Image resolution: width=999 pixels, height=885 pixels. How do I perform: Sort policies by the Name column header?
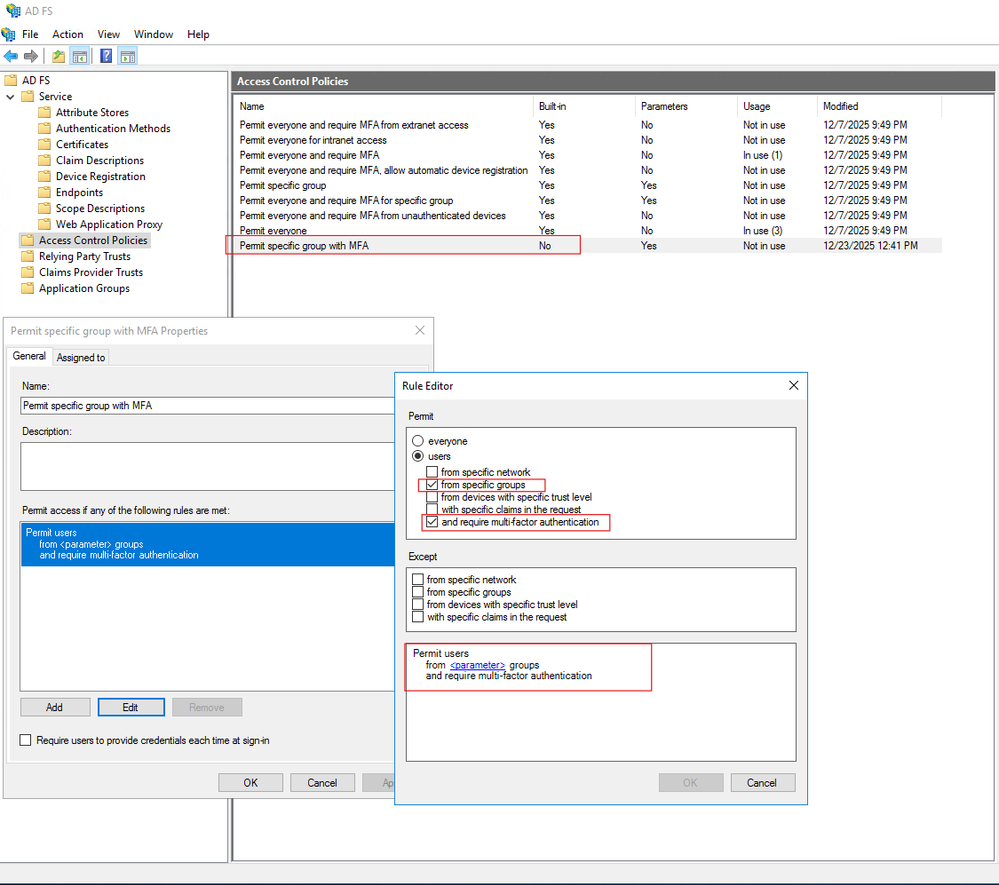pos(382,106)
